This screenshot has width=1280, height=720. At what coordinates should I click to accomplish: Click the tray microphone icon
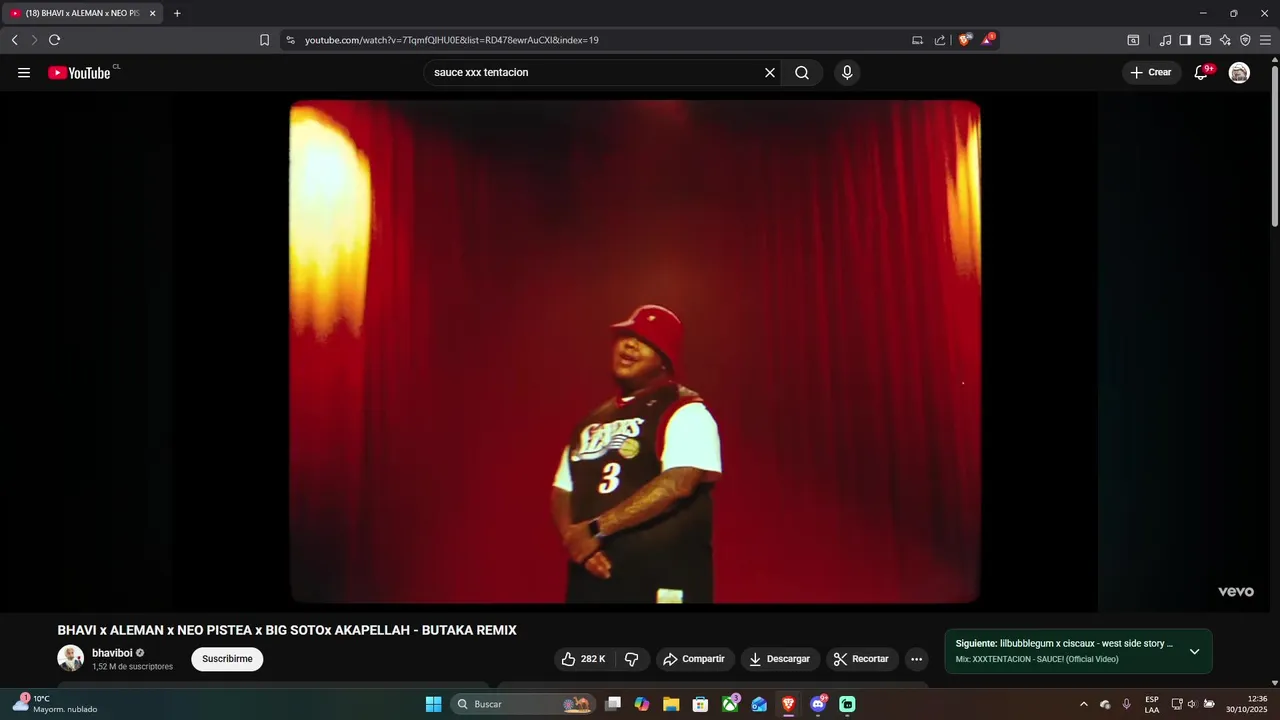pos(1126,704)
